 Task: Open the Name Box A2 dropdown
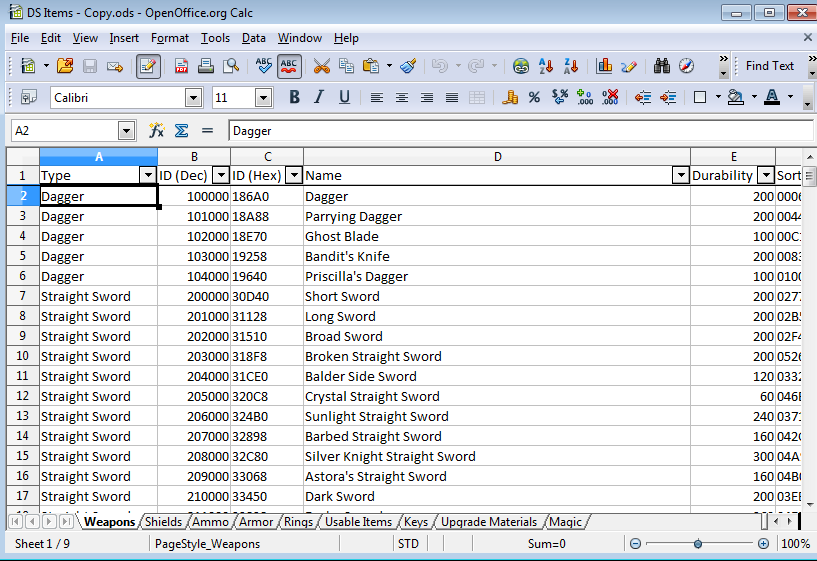[126, 131]
